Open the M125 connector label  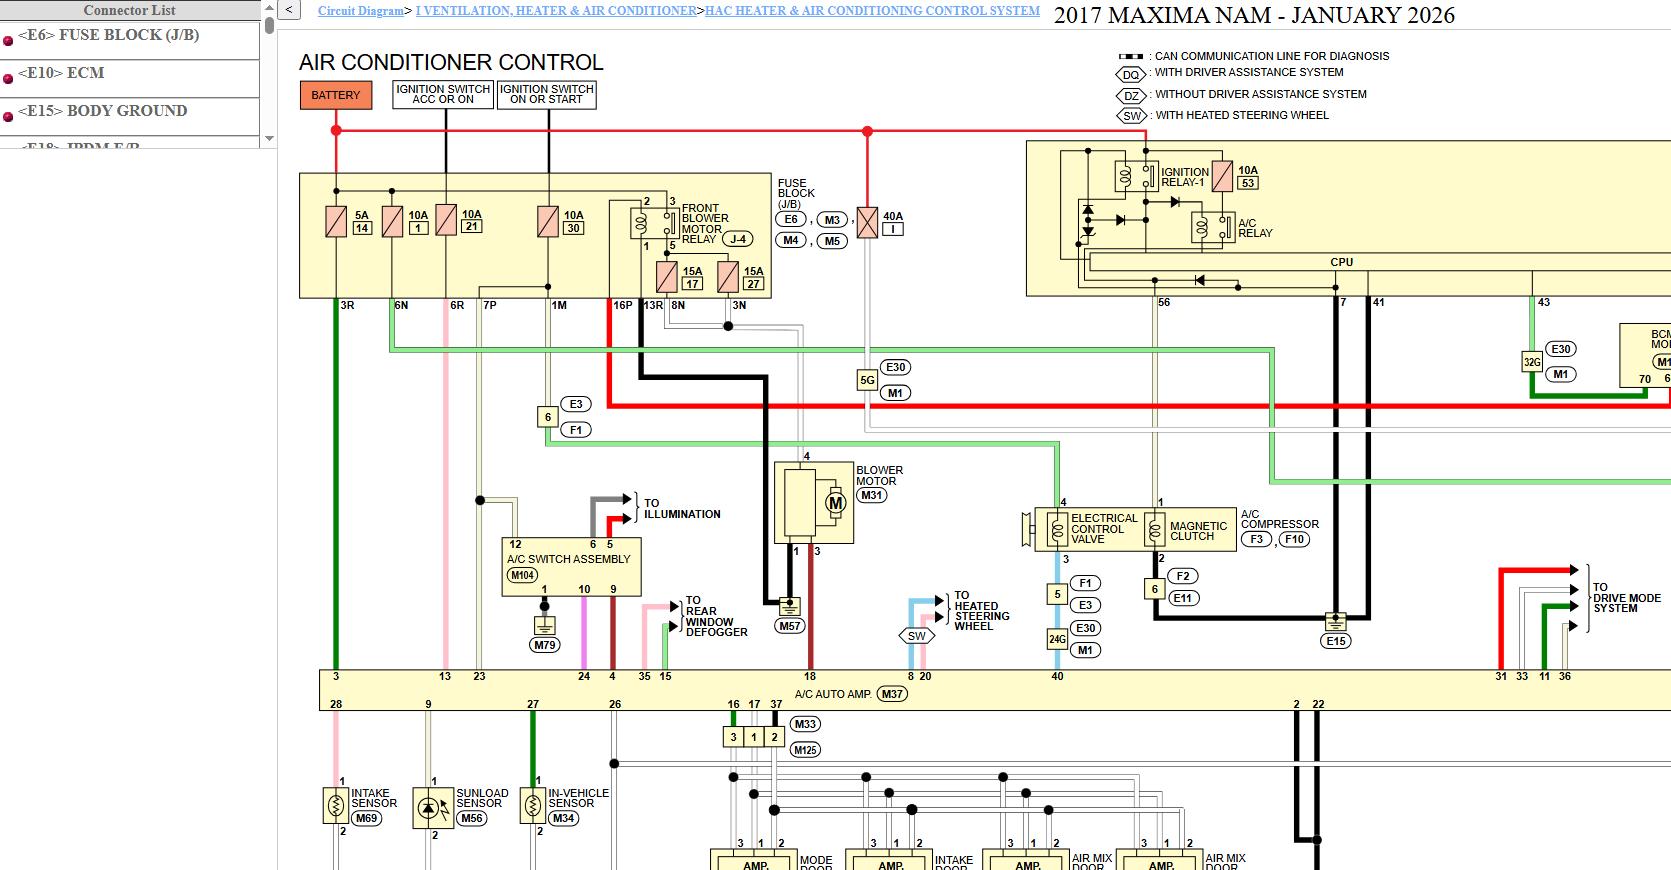coord(805,749)
